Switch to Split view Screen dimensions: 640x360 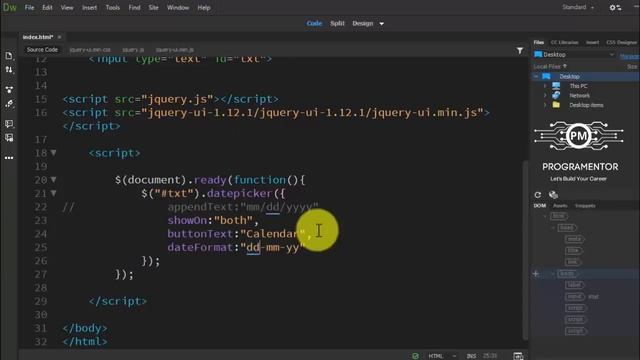click(337, 23)
